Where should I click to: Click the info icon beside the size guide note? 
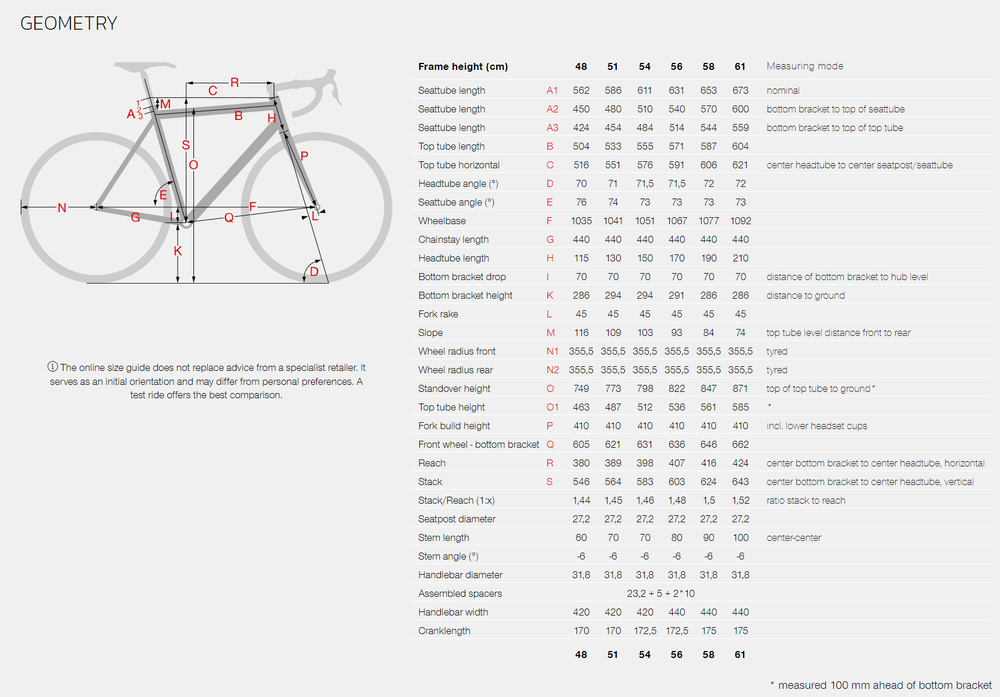click(x=53, y=368)
